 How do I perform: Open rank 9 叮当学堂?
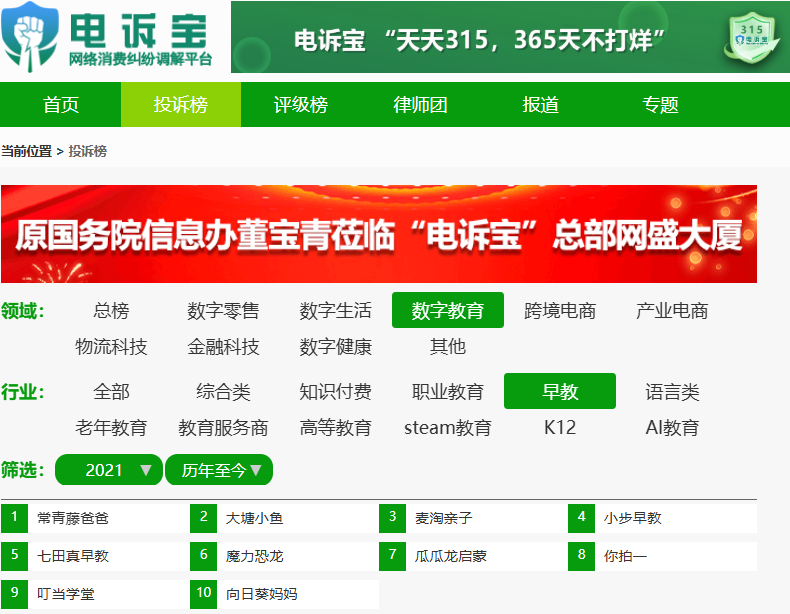(95, 594)
